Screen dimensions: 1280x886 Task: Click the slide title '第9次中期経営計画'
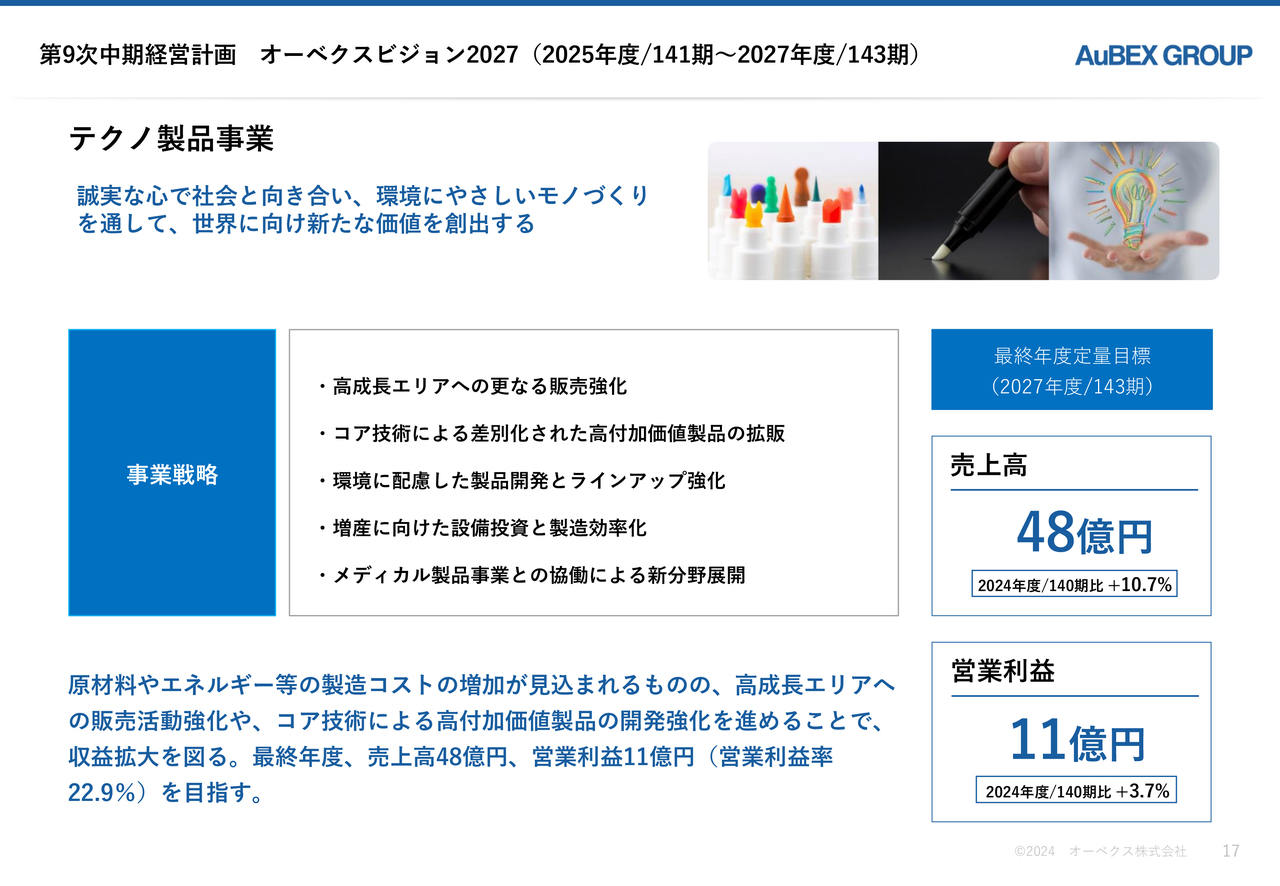coord(138,55)
